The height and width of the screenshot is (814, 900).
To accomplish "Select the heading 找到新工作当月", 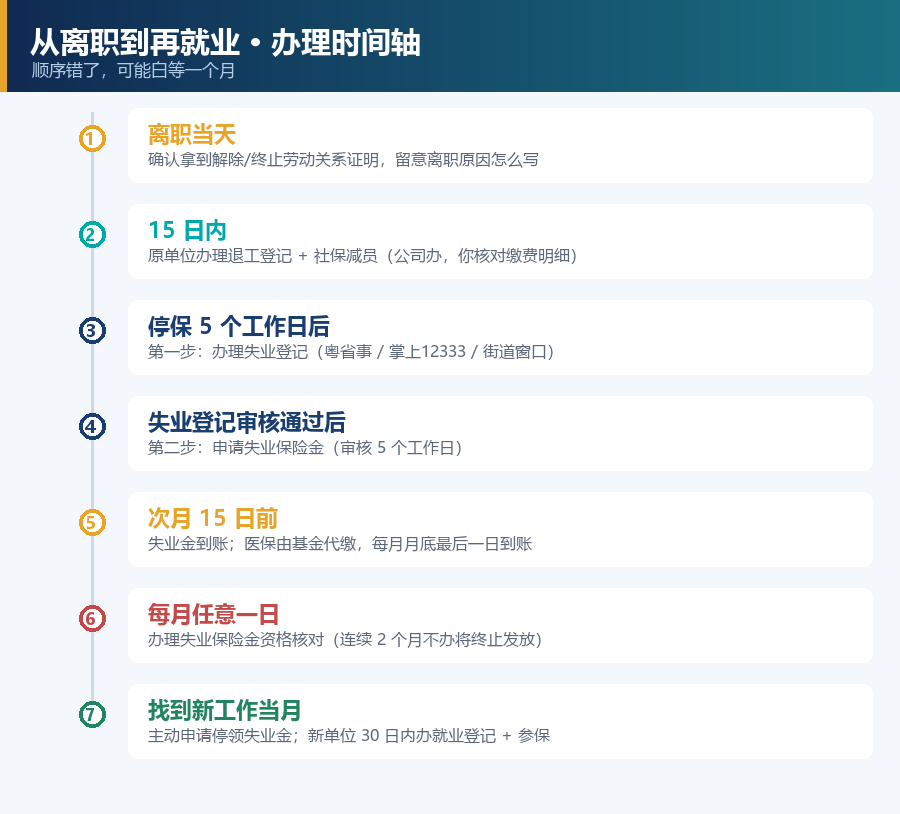I will coord(224,710).
